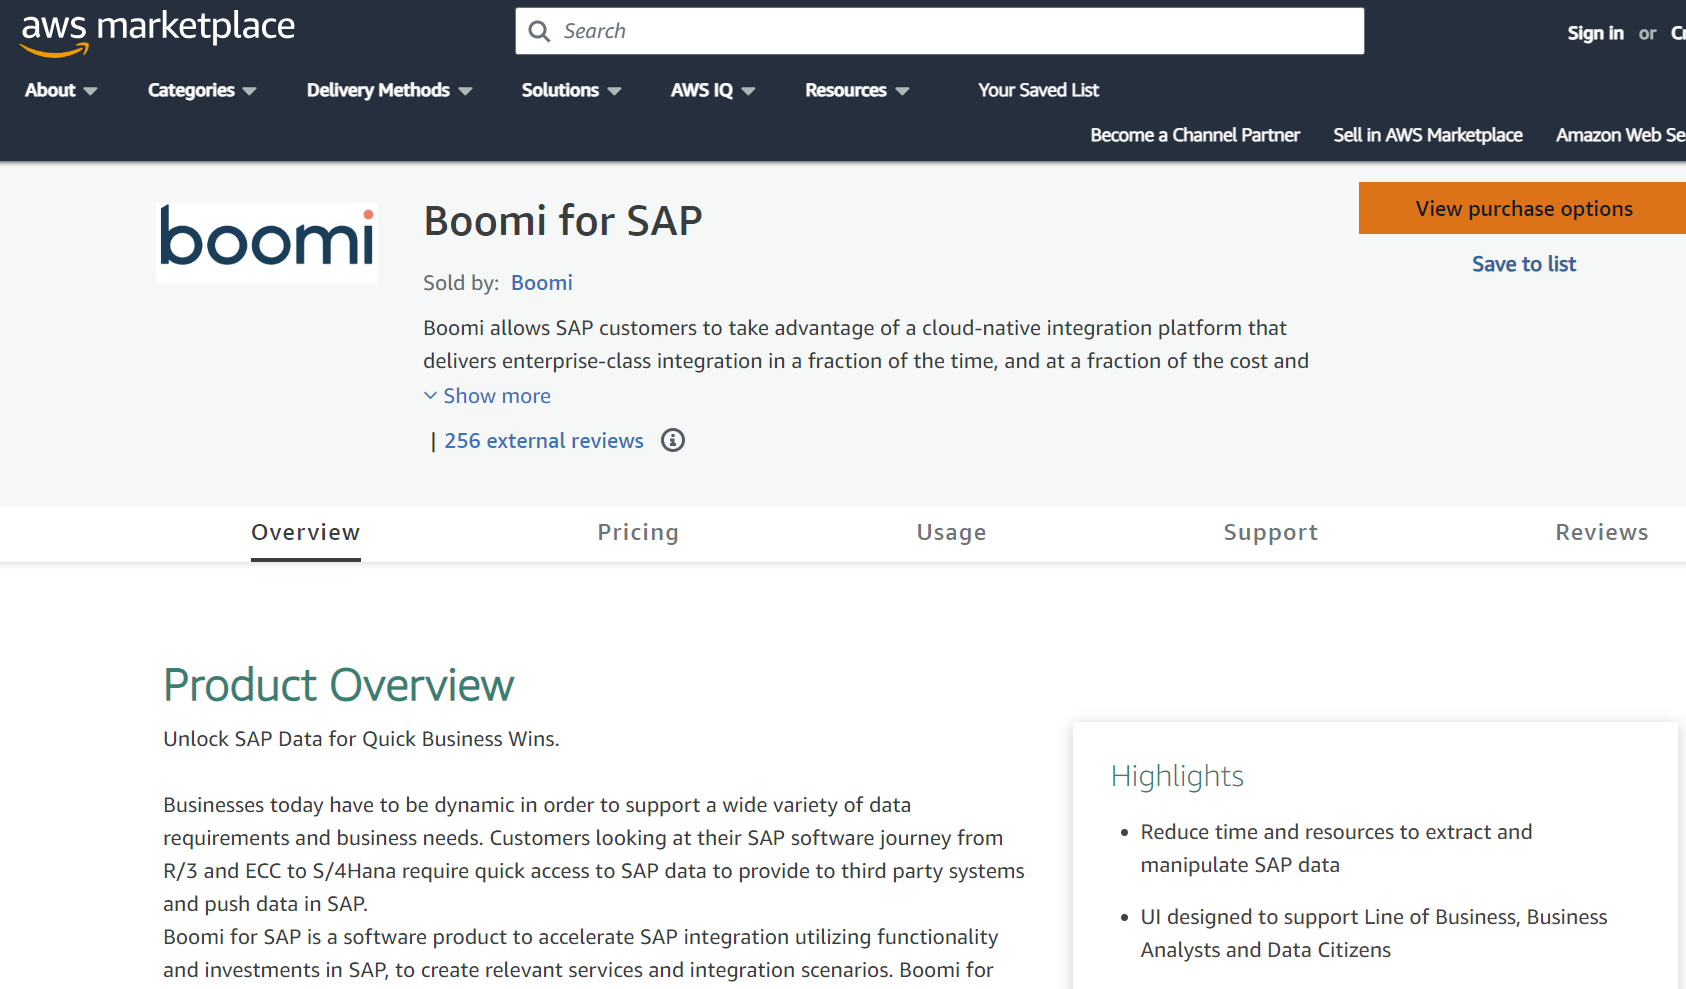Viewport: 1686px width, 989px height.
Task: Open the Boomi seller page link
Action: (541, 282)
